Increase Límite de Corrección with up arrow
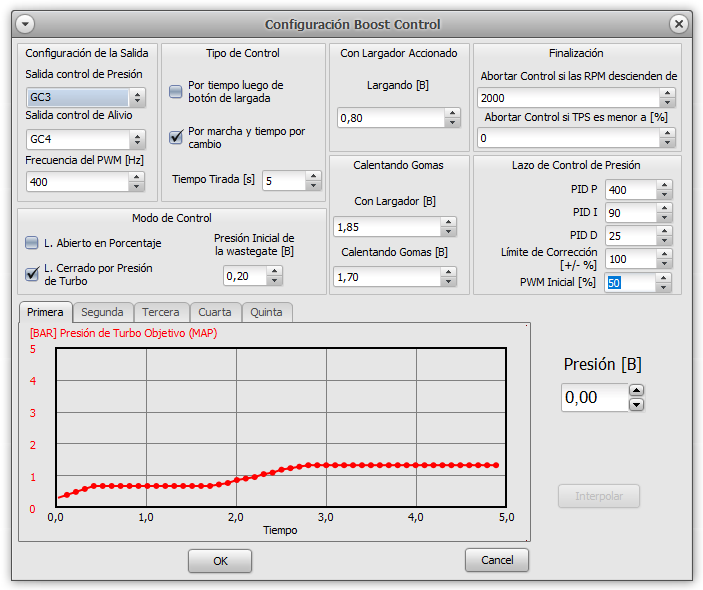 click(x=664, y=254)
